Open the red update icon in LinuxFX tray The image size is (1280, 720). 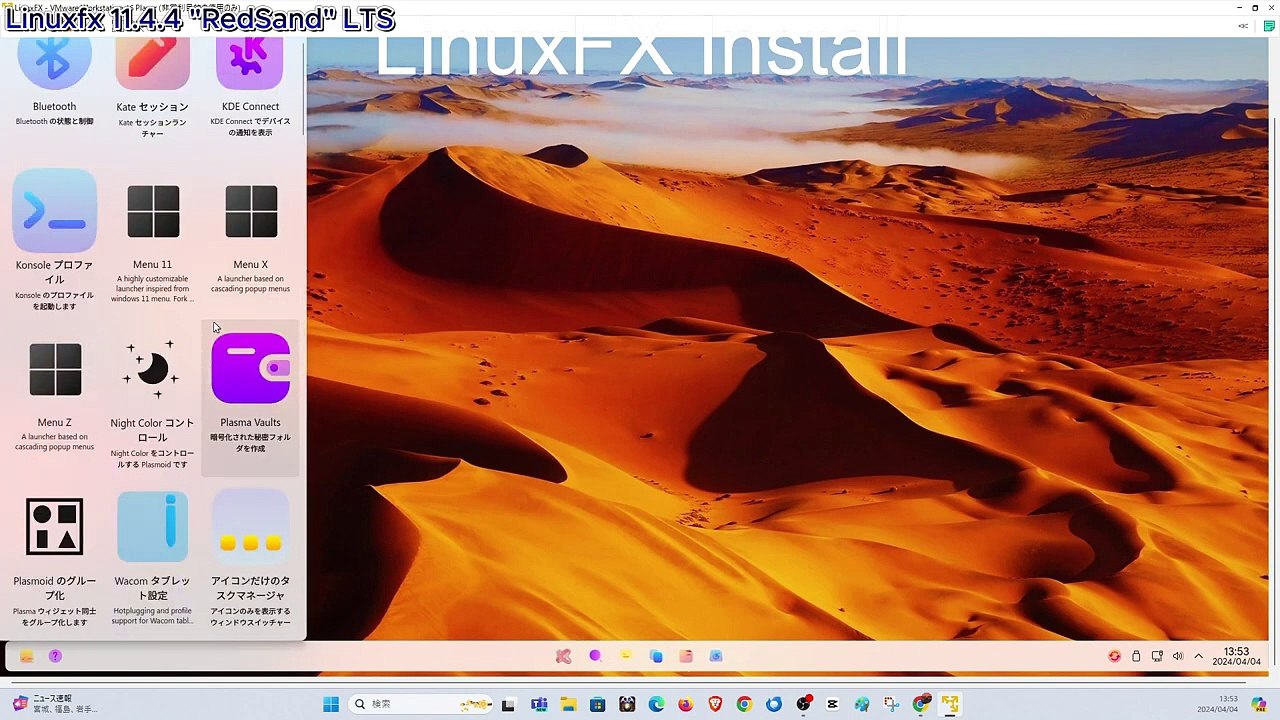click(x=1114, y=656)
